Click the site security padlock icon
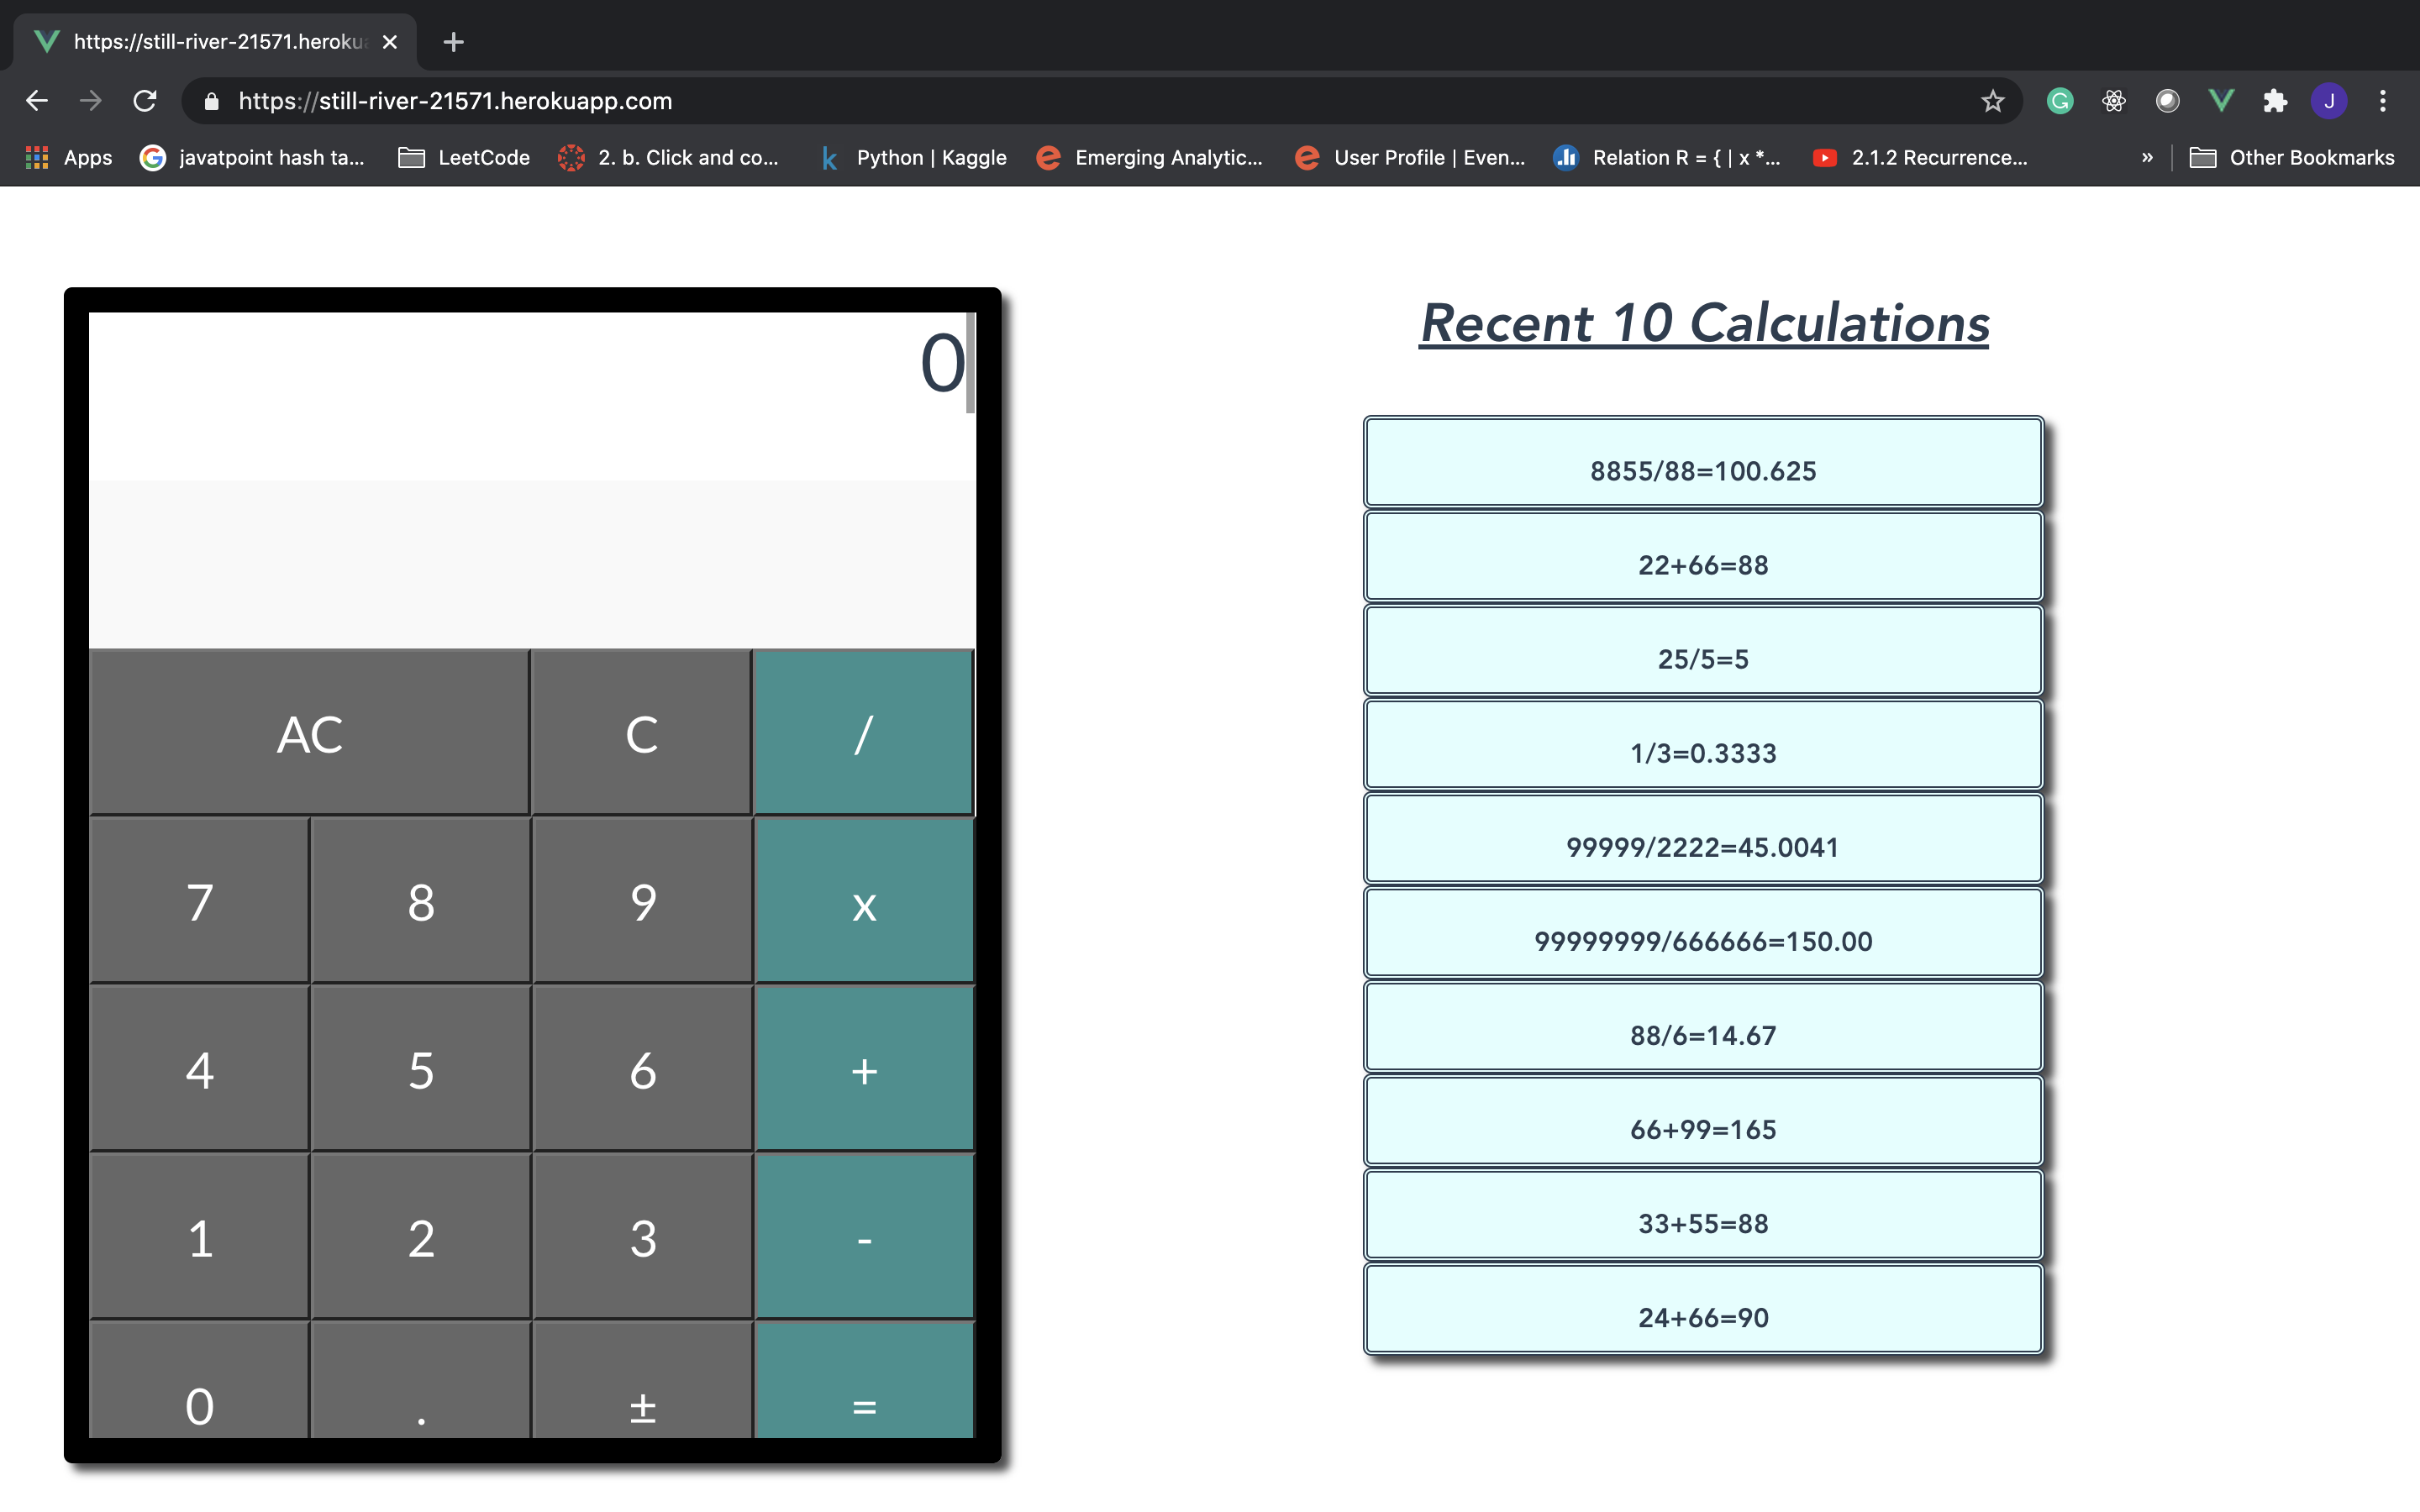Image resolution: width=2420 pixels, height=1512 pixels. [x=211, y=100]
